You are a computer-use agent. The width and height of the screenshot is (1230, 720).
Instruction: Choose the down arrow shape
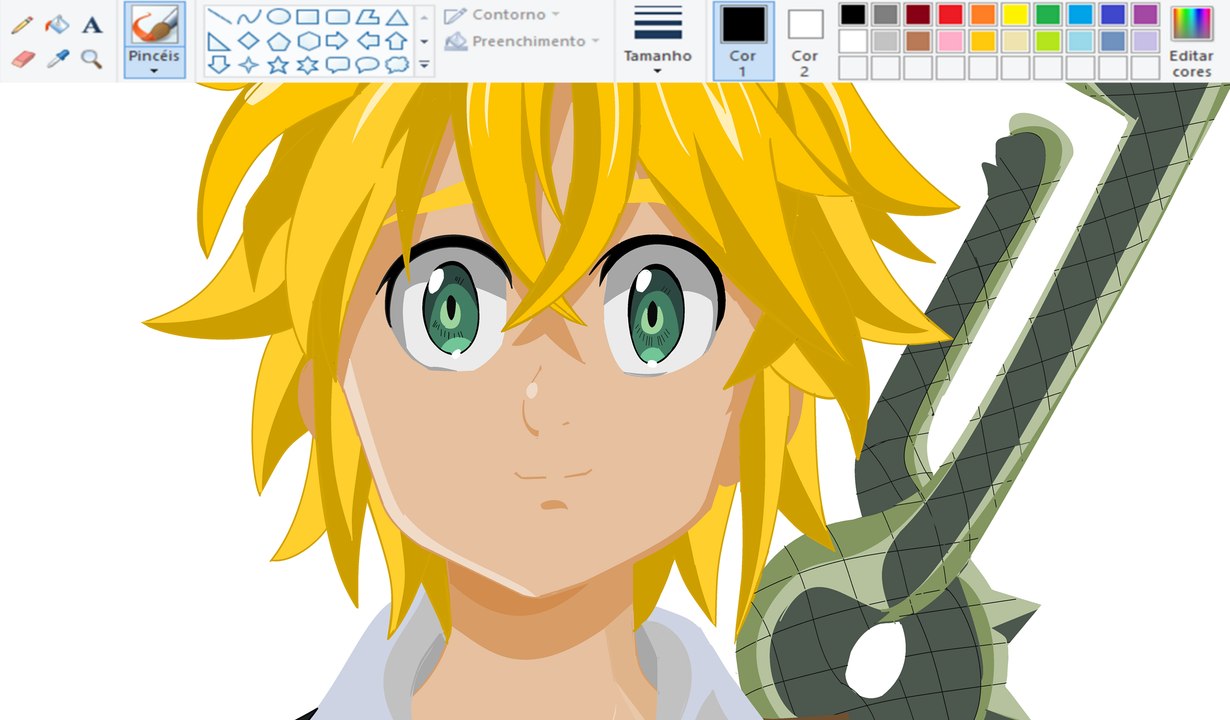tap(218, 65)
